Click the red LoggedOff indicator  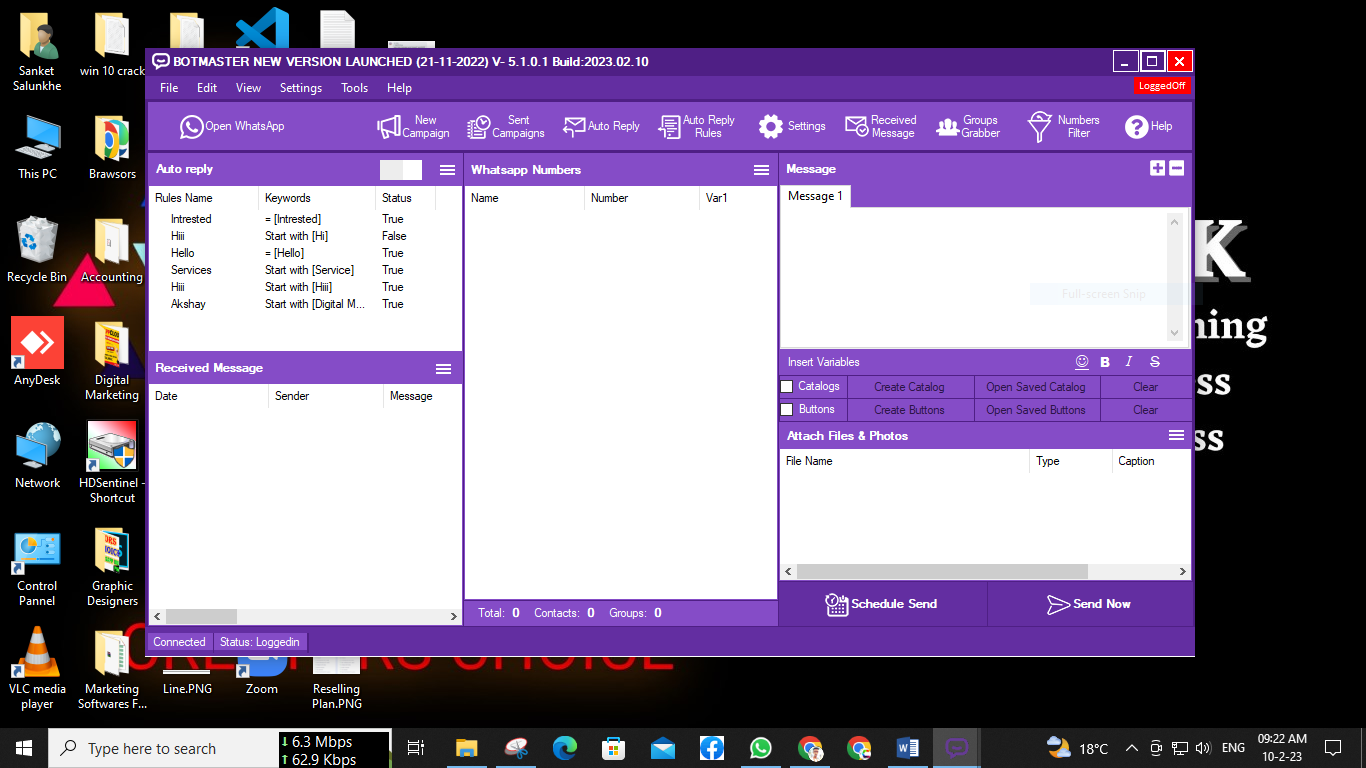pos(1162,86)
